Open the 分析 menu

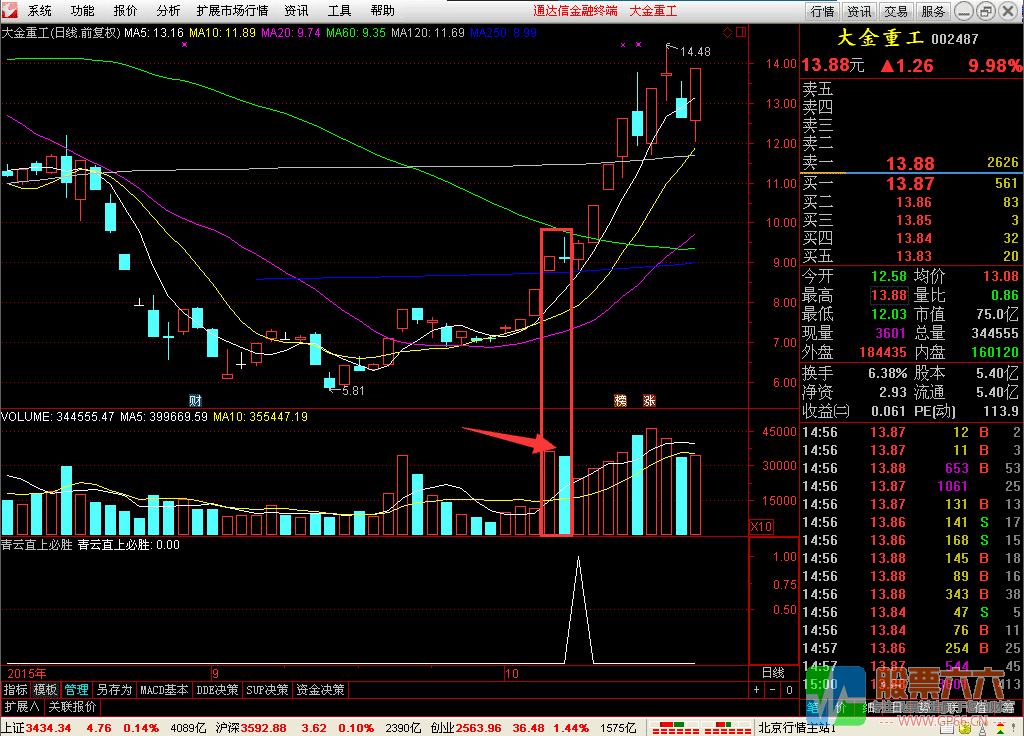click(x=168, y=10)
